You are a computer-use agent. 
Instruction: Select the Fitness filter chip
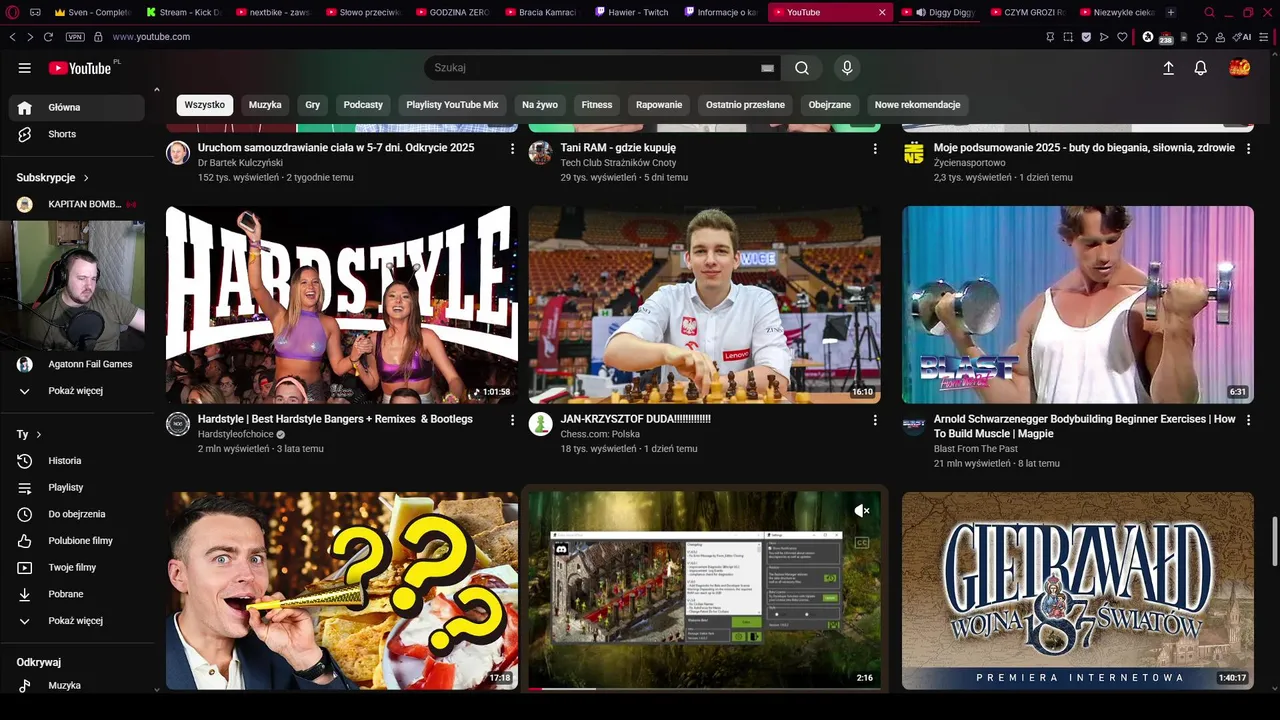(597, 105)
